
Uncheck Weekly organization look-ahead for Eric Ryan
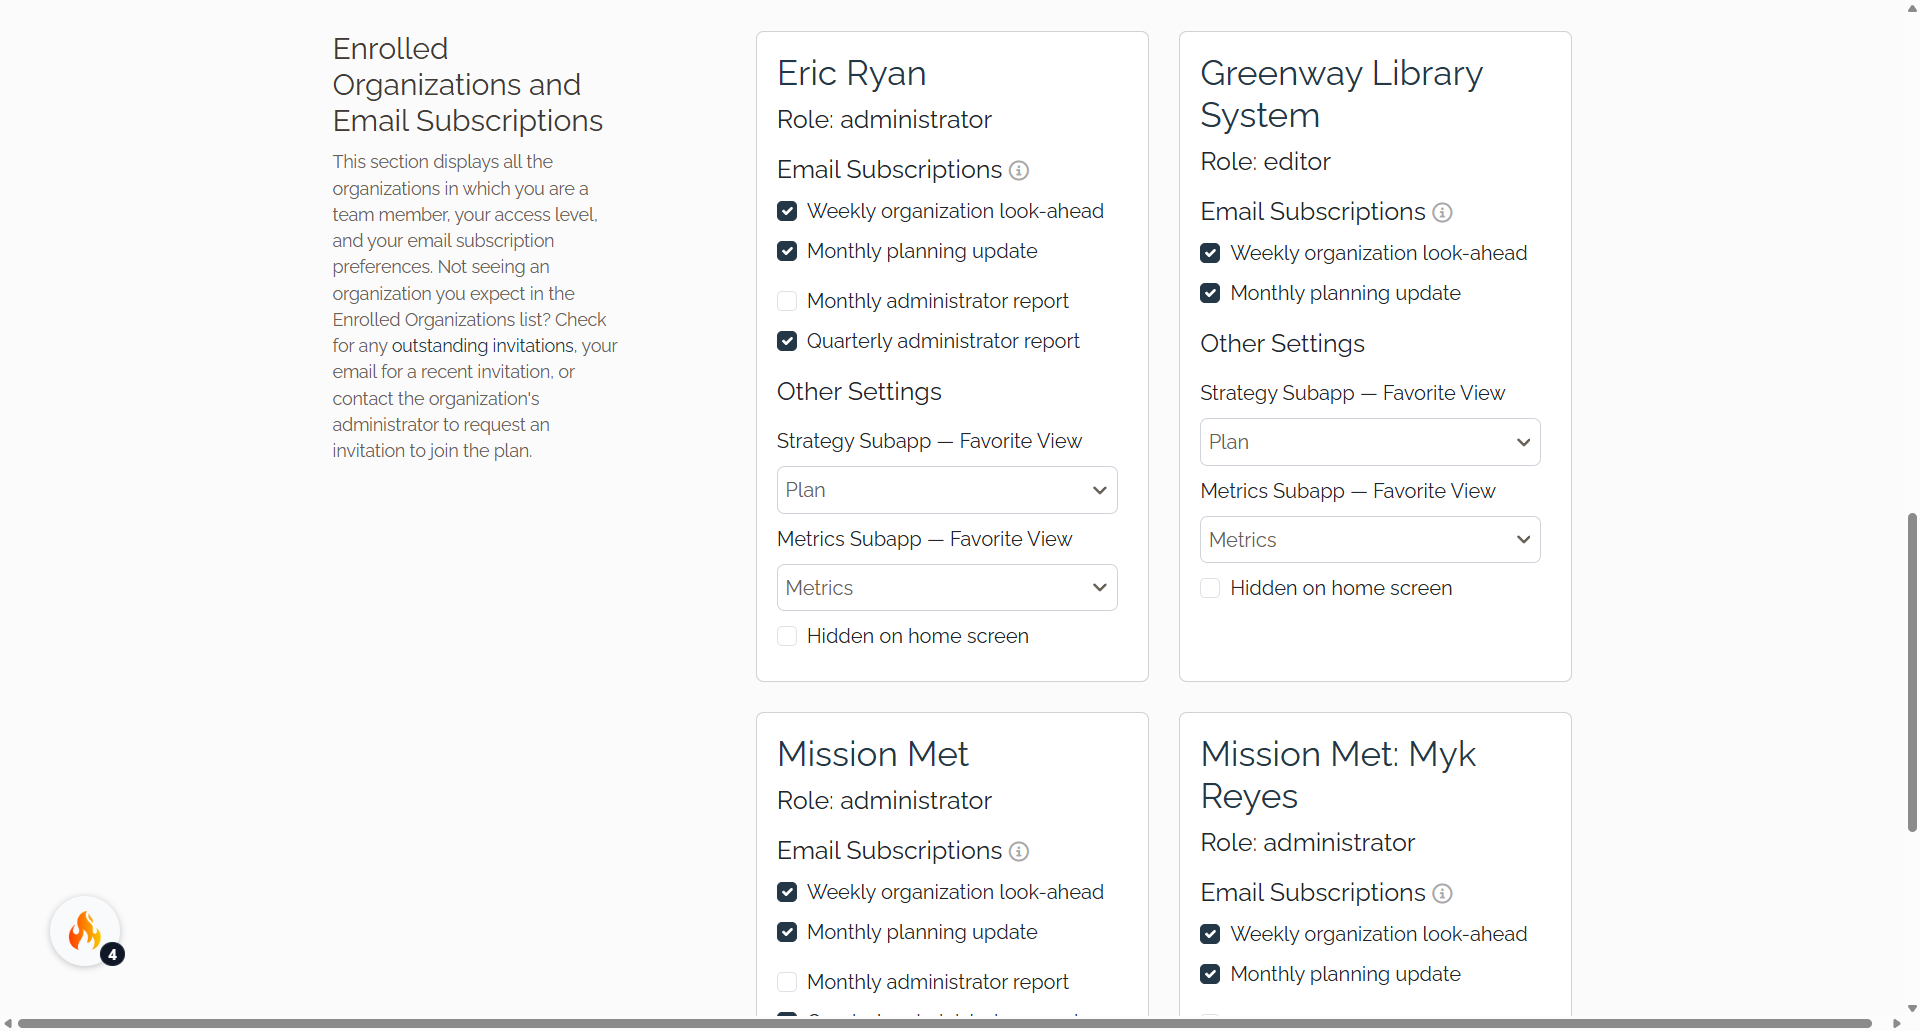click(787, 211)
